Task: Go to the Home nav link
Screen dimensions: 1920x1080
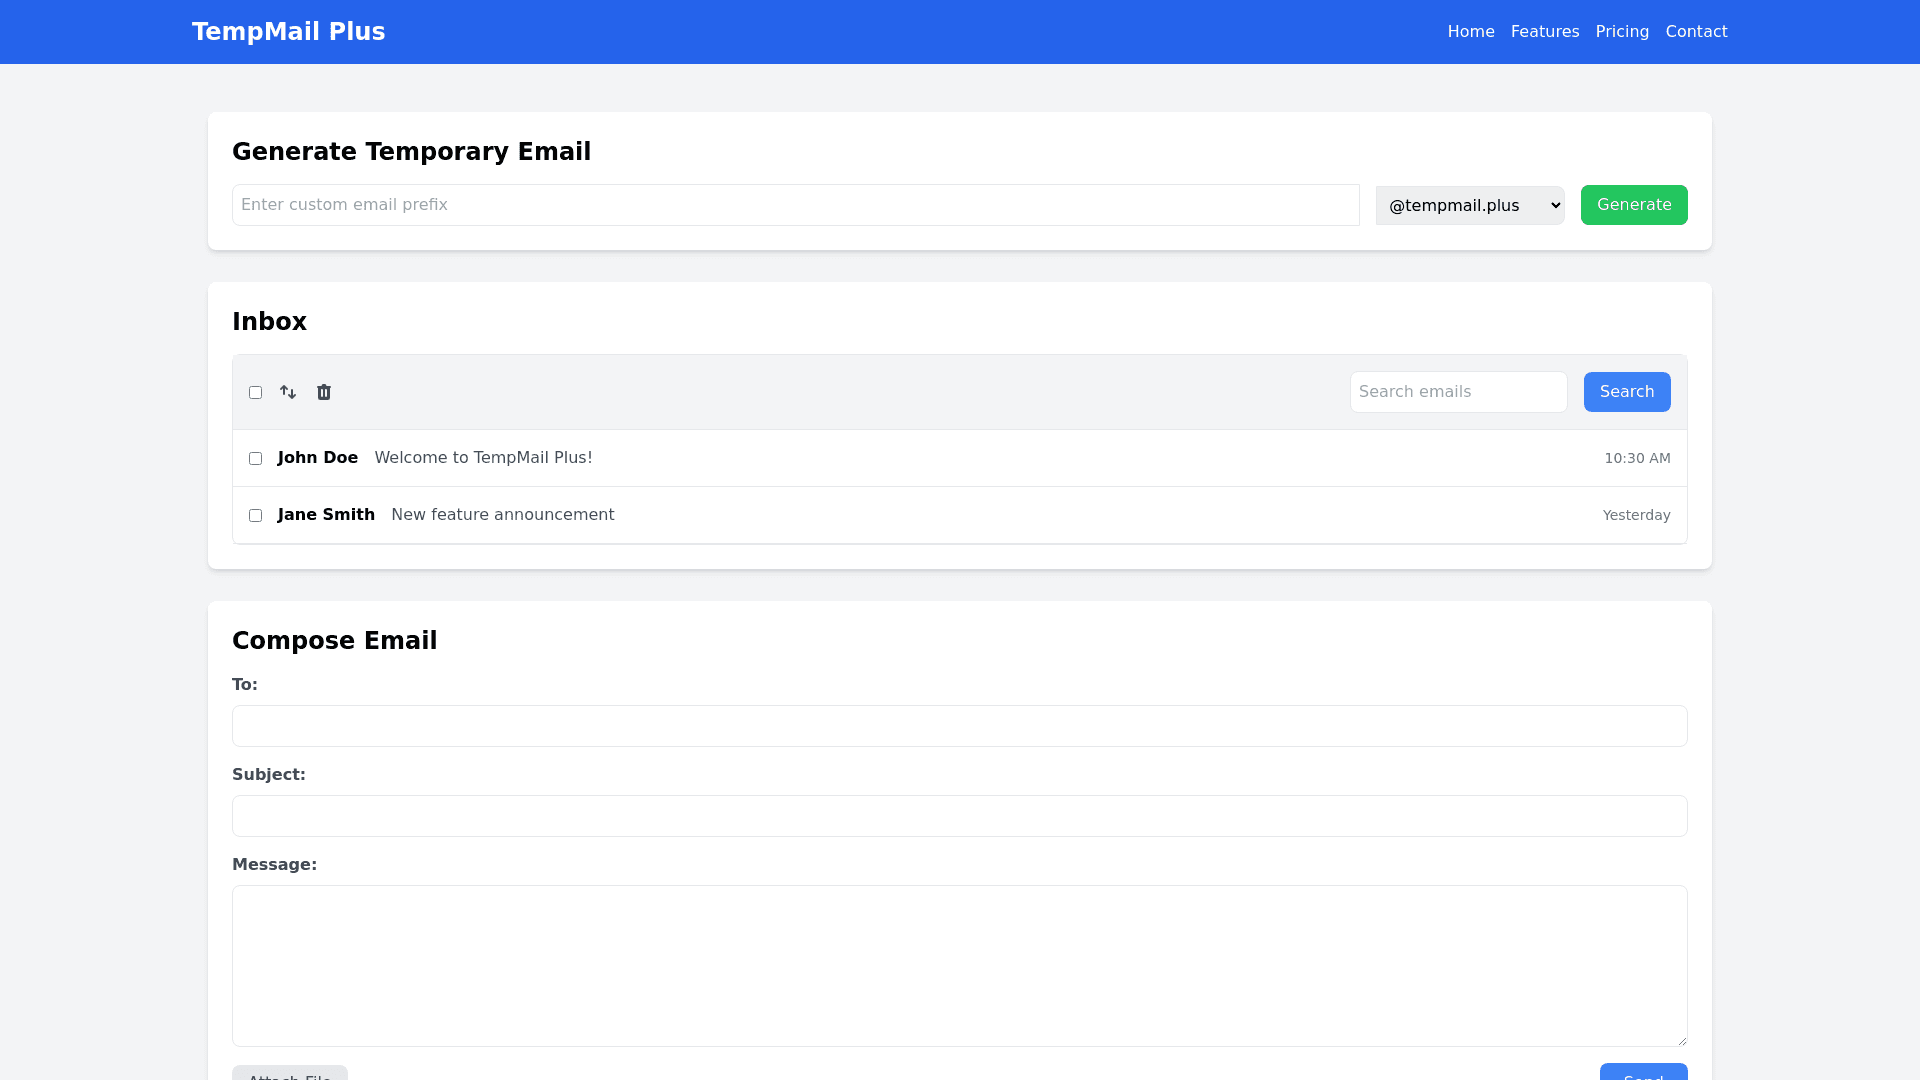Action: tap(1470, 32)
